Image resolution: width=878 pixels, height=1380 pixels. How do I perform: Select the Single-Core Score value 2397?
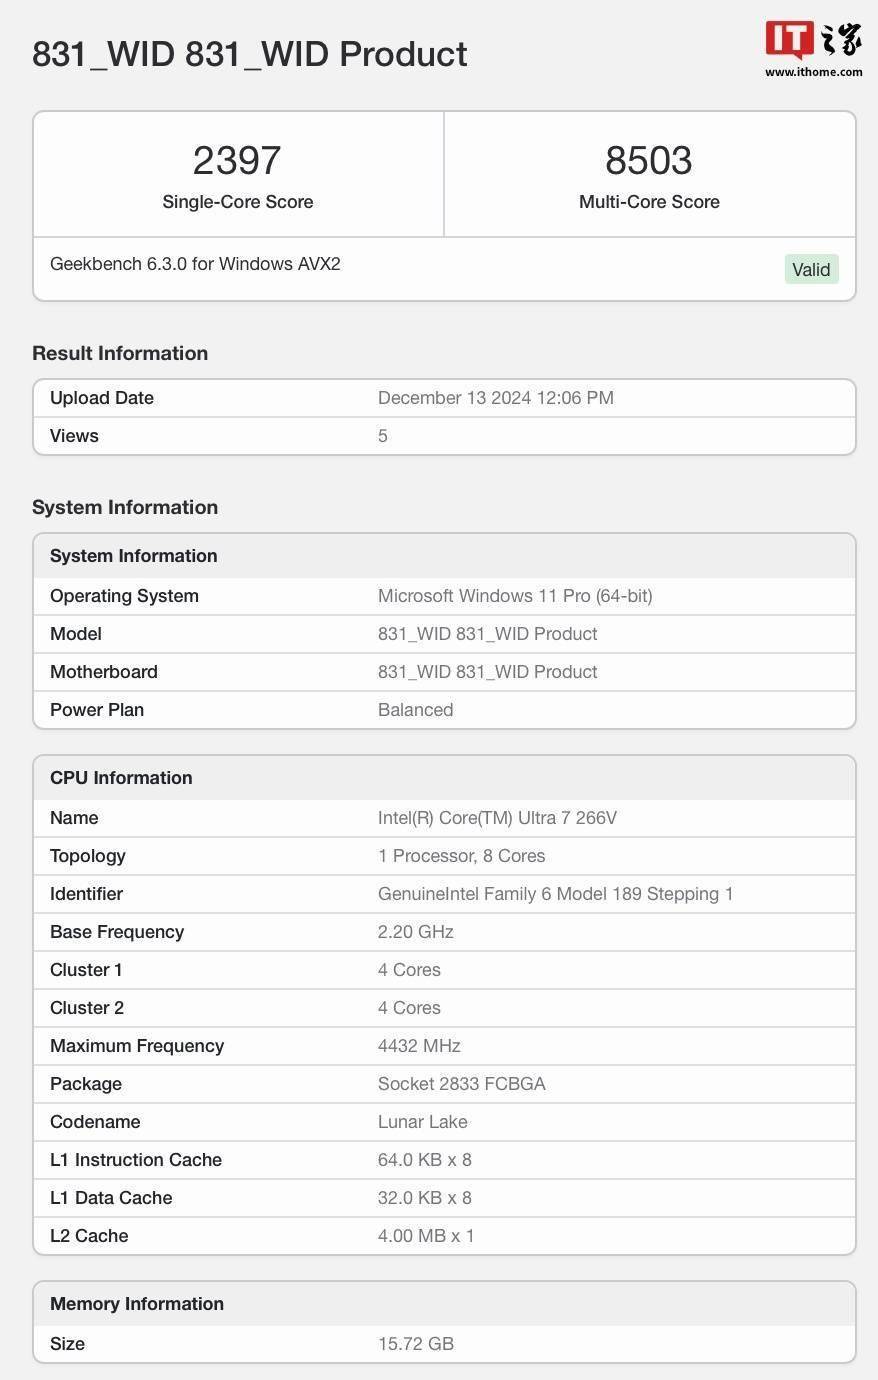tap(237, 160)
